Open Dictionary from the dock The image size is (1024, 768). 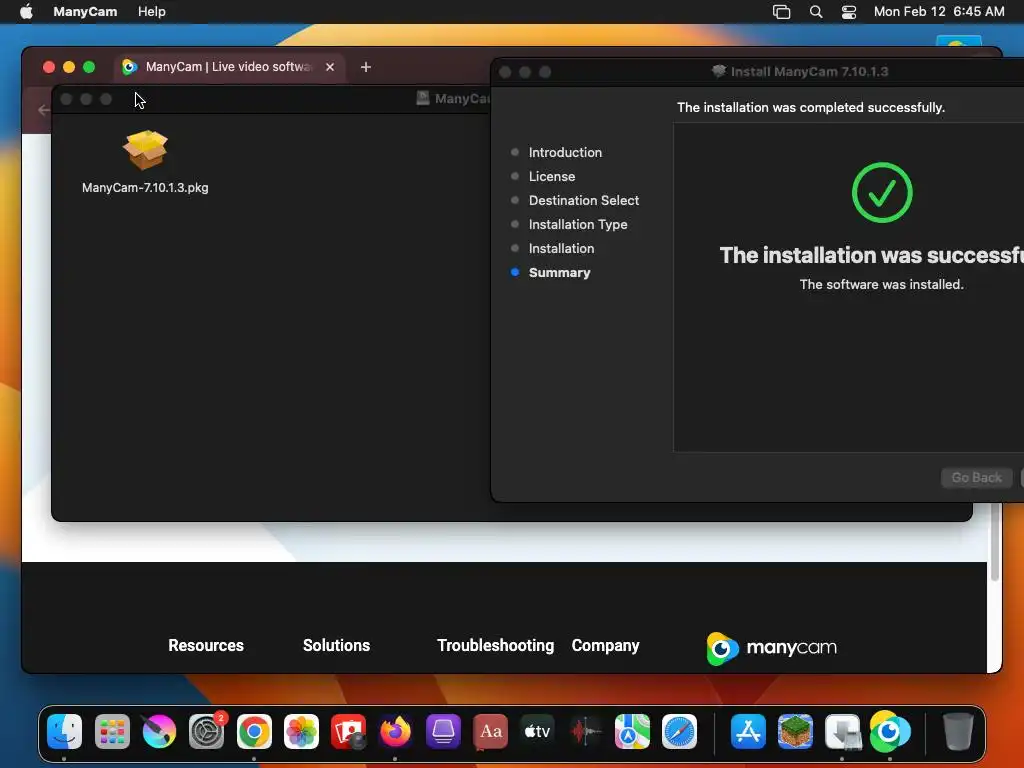(x=490, y=731)
